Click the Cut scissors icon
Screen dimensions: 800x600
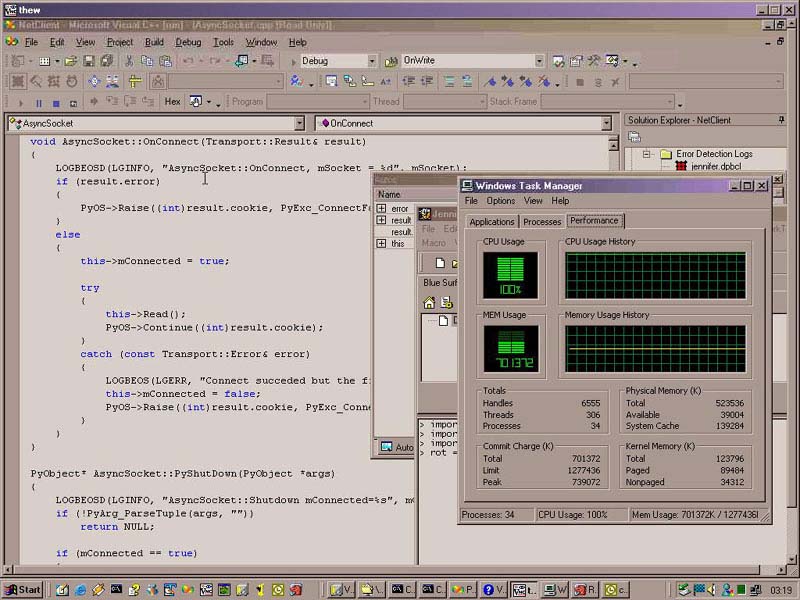129,61
